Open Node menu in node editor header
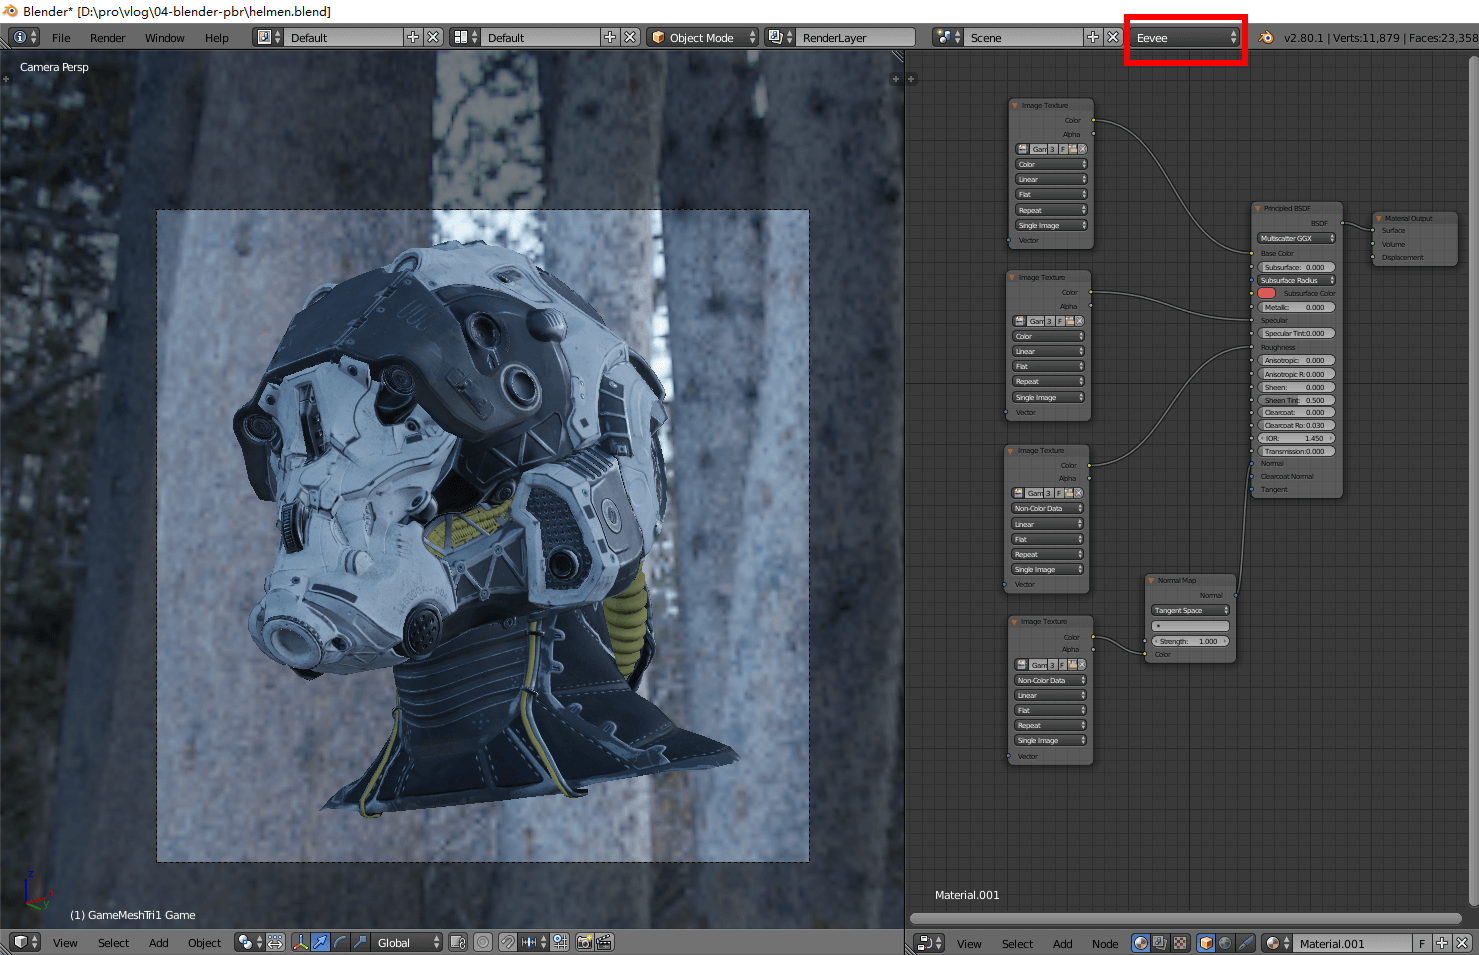The width and height of the screenshot is (1479, 955). 1105,944
